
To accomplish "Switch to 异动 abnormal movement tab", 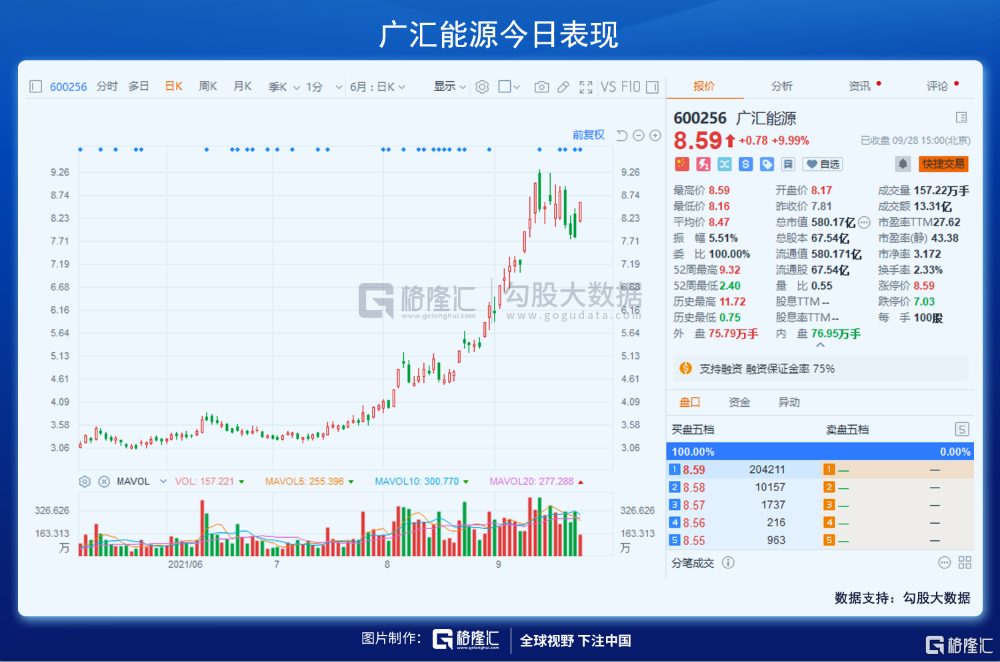I will (x=789, y=402).
